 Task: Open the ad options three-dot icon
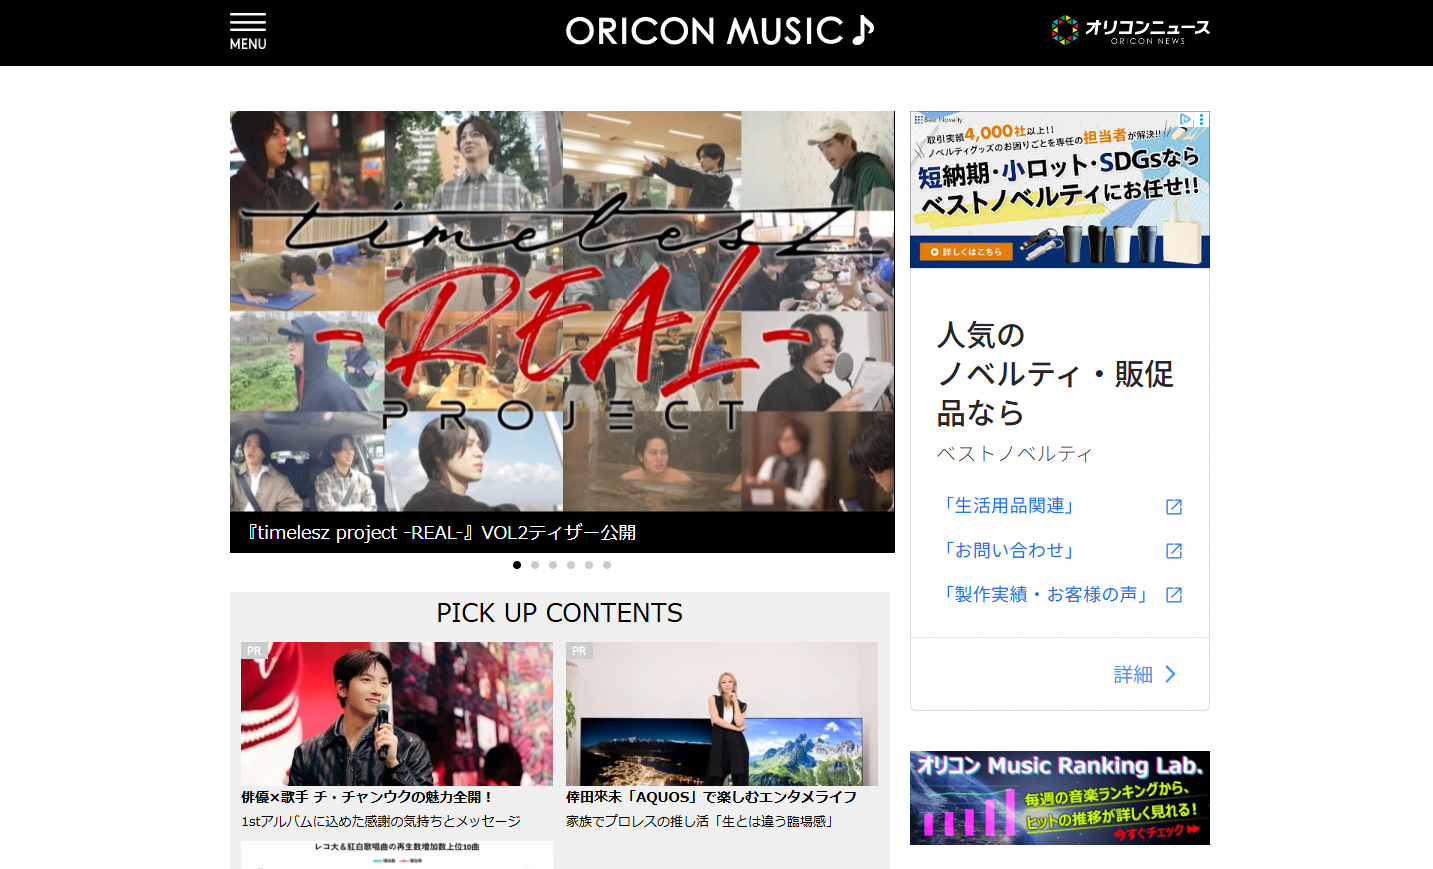coord(1201,119)
